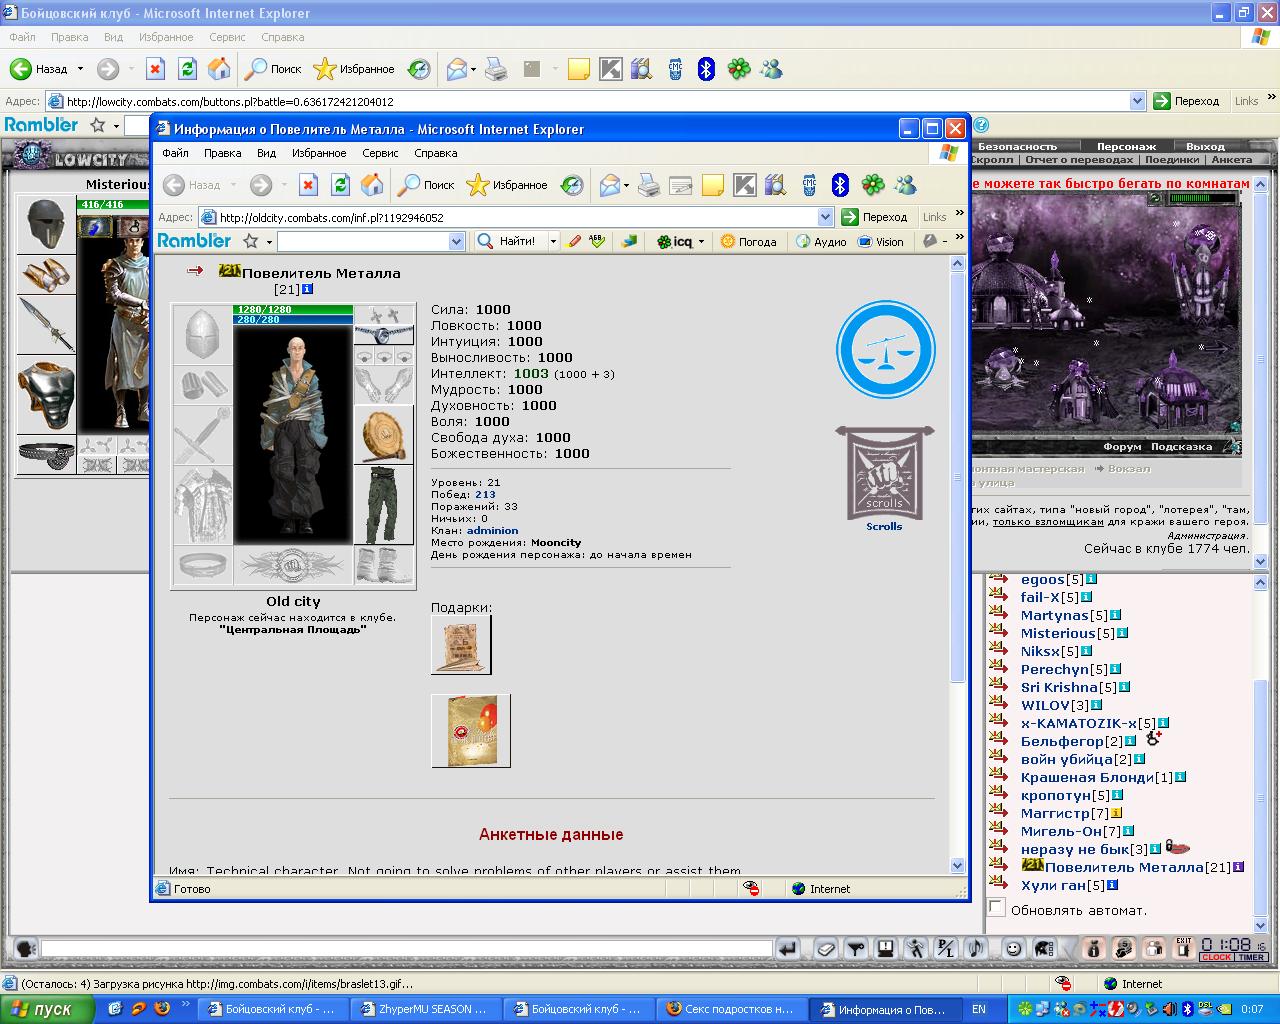
Task: Click the smiley icon in chat bar
Action: 1013,948
